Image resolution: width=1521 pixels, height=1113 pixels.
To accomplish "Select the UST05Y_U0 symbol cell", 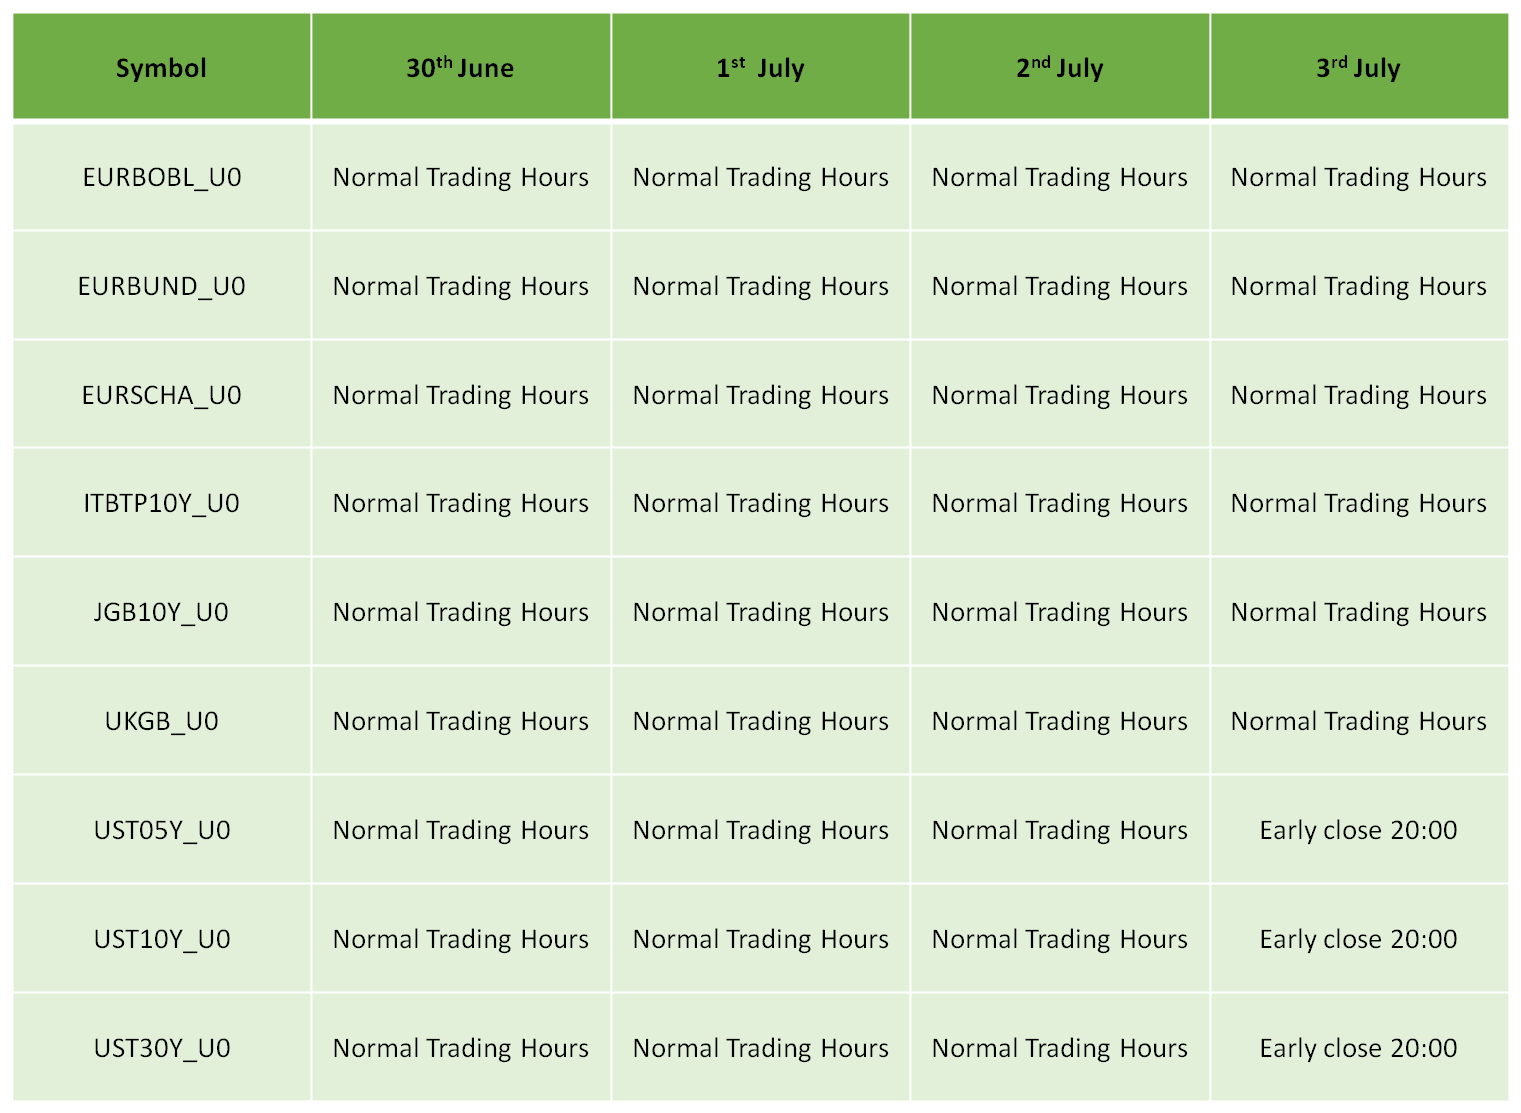I will pos(162,830).
